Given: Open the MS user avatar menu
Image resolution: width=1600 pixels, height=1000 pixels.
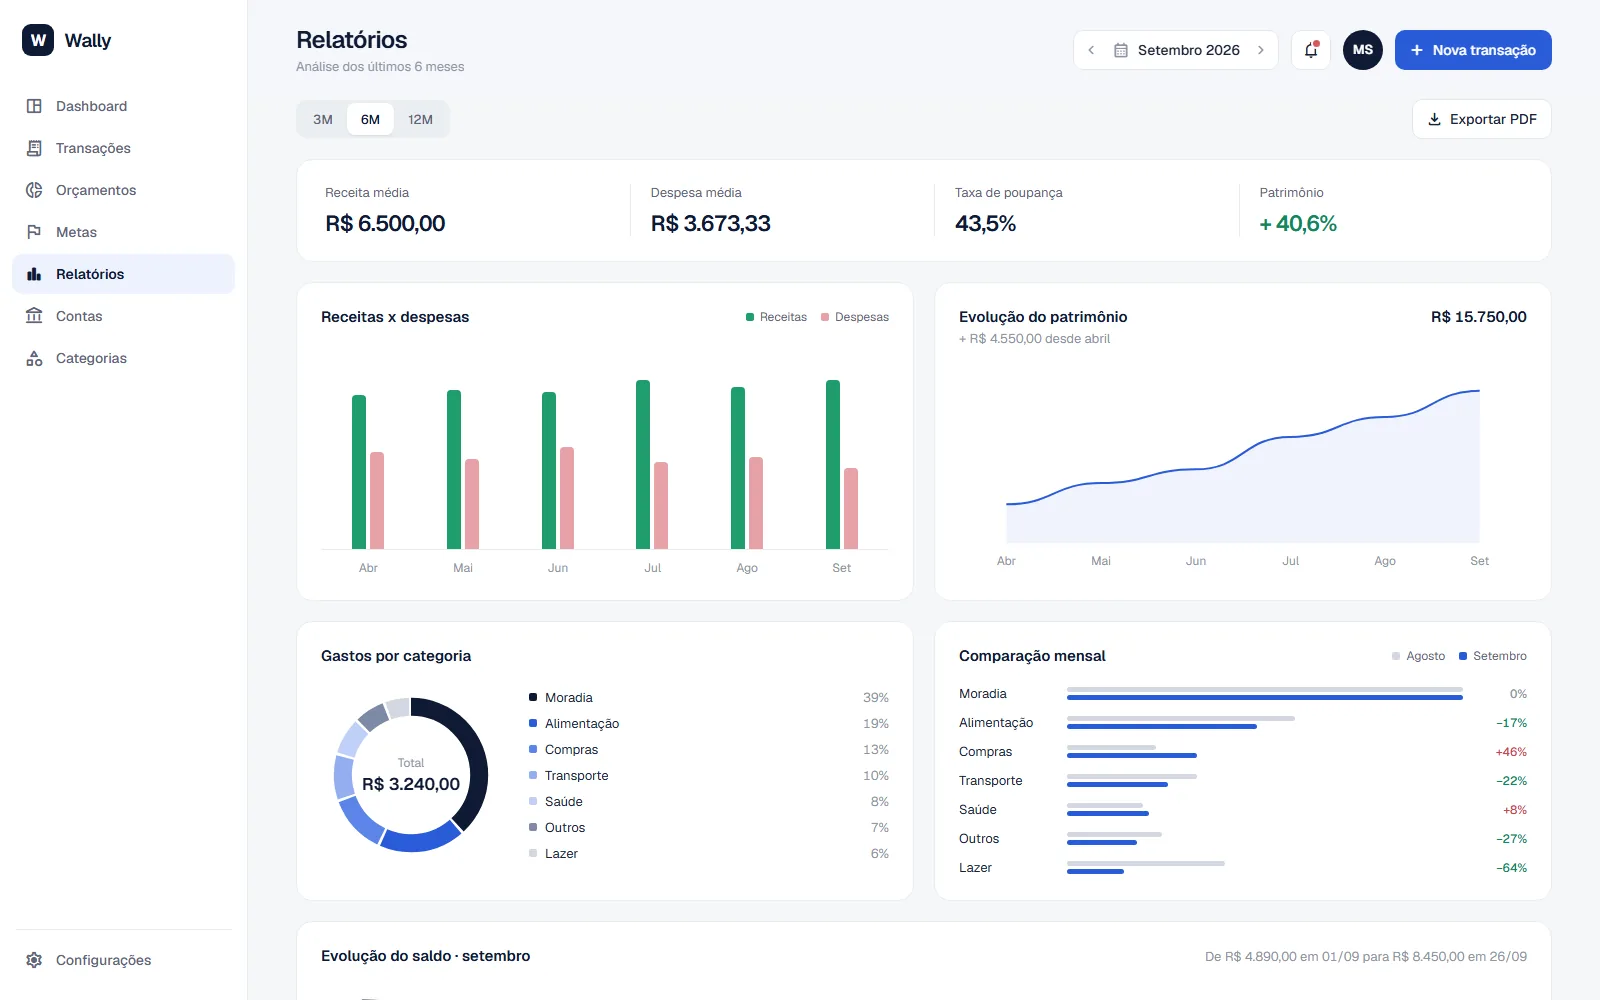Looking at the screenshot, I should (x=1363, y=50).
